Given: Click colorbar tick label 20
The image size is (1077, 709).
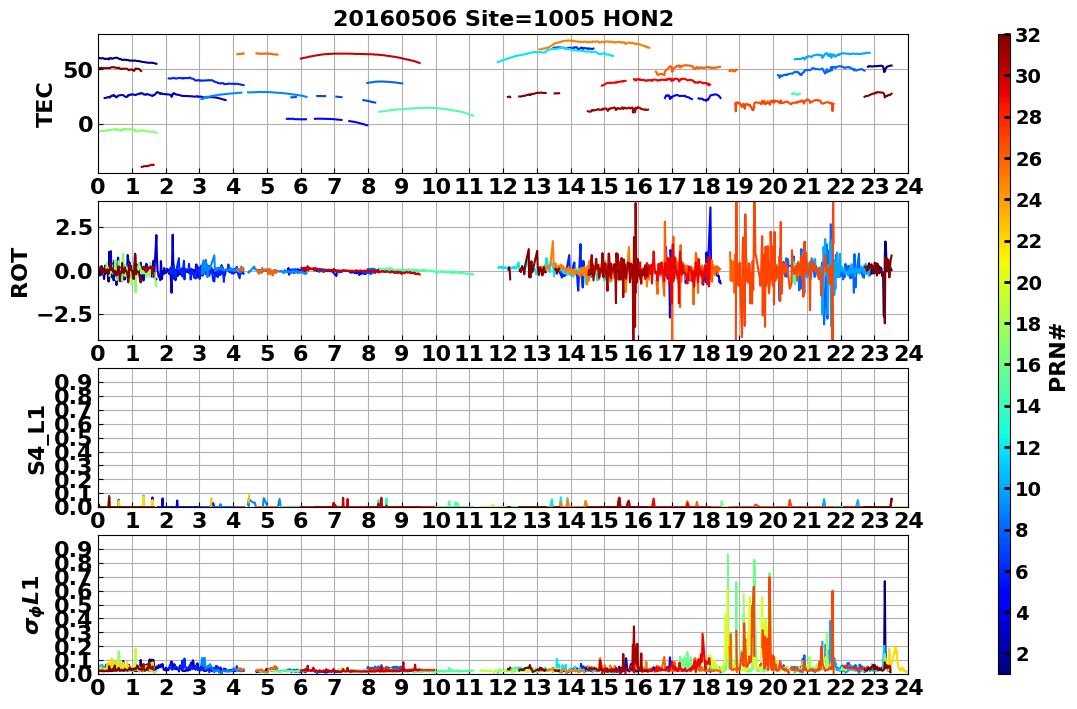Looking at the screenshot, I should [1028, 282].
